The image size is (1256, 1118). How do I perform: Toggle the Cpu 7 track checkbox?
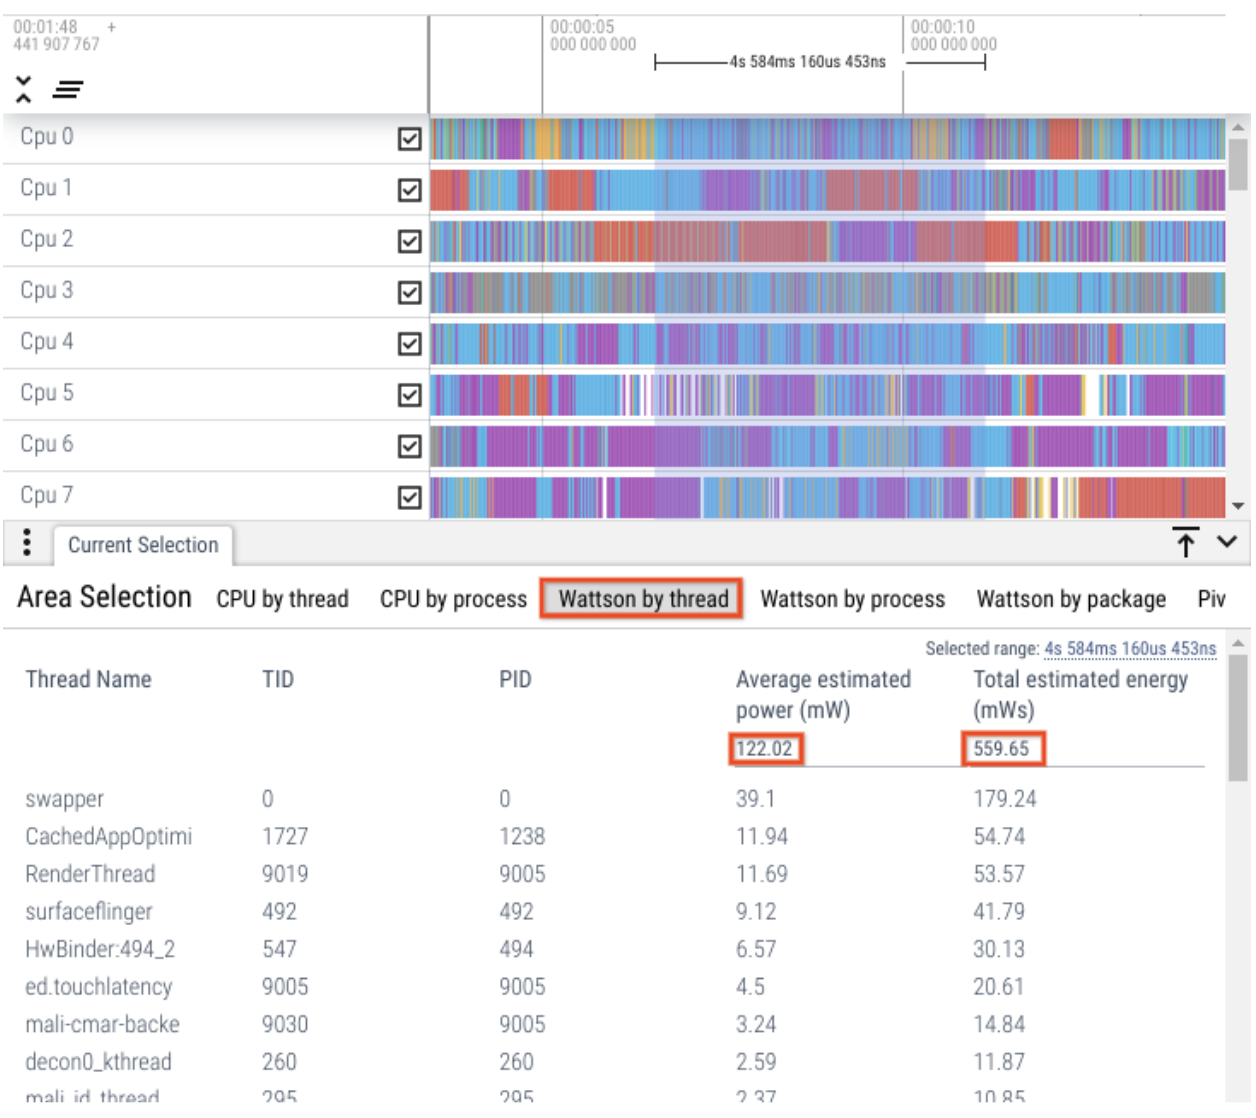coord(409,497)
